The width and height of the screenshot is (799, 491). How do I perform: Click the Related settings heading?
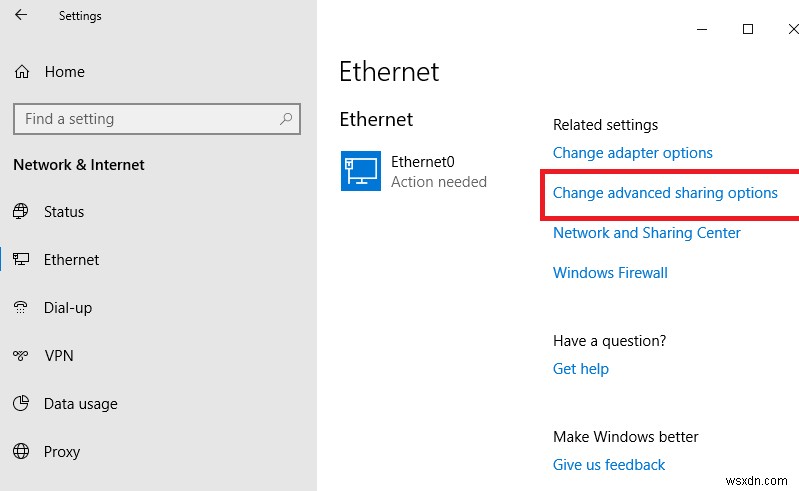point(605,125)
